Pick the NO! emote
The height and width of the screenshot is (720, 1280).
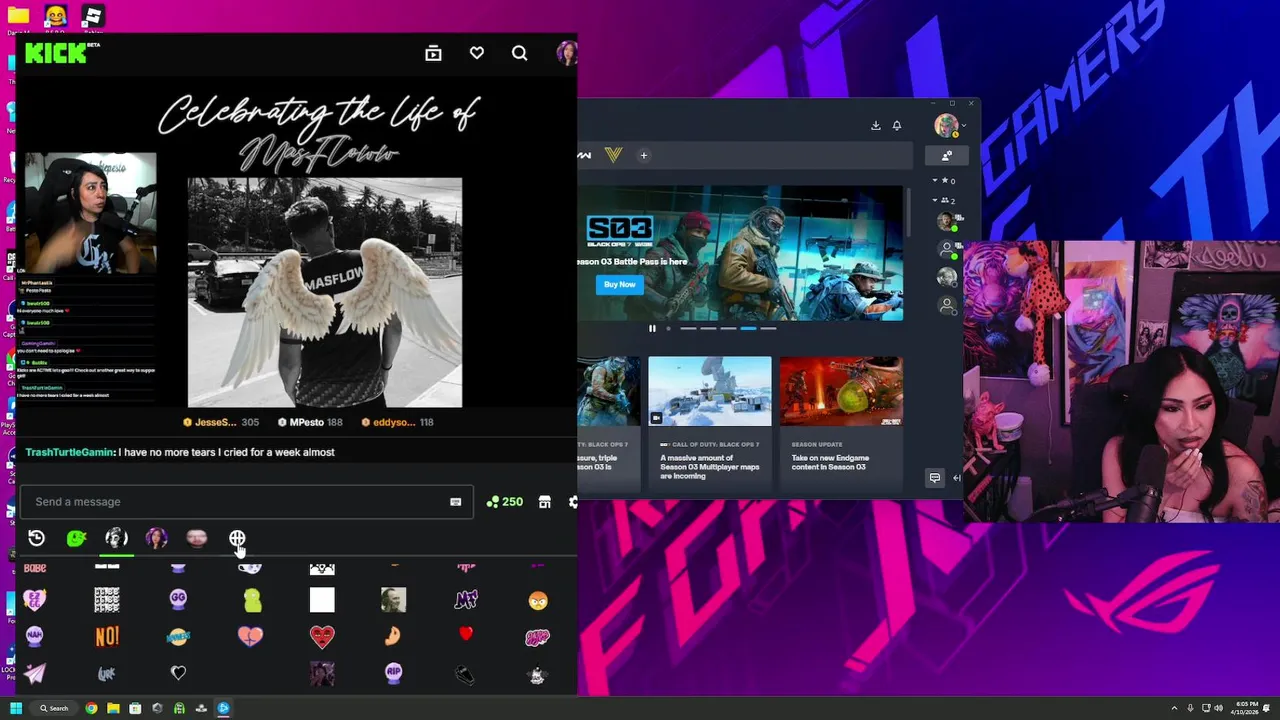point(107,636)
